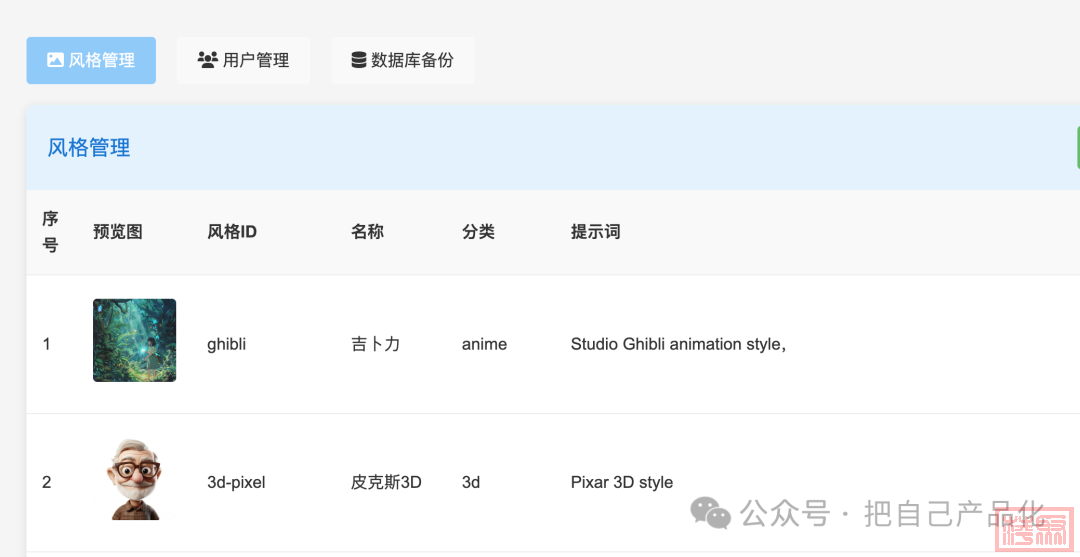Select the ghibli style ID cell

[226, 344]
